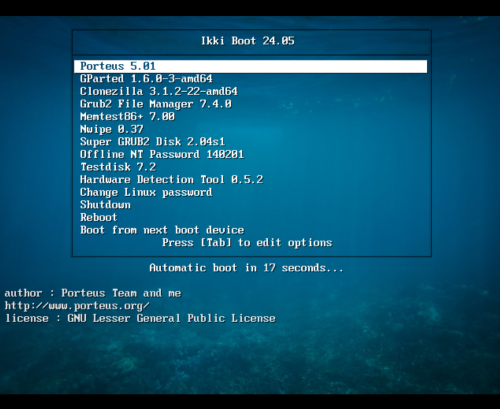This screenshot has height=409, width=500.
Task: Pick Testdisk 7.2 from the menu
Action: tap(118, 167)
